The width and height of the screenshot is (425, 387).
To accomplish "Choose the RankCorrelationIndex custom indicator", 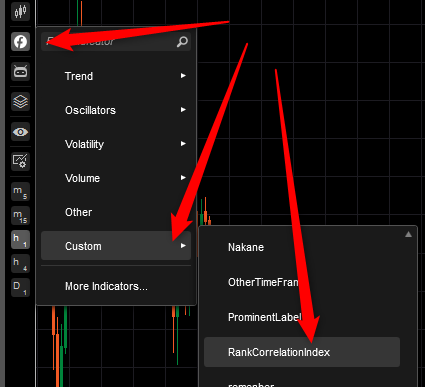I will pyautogui.click(x=302, y=352).
